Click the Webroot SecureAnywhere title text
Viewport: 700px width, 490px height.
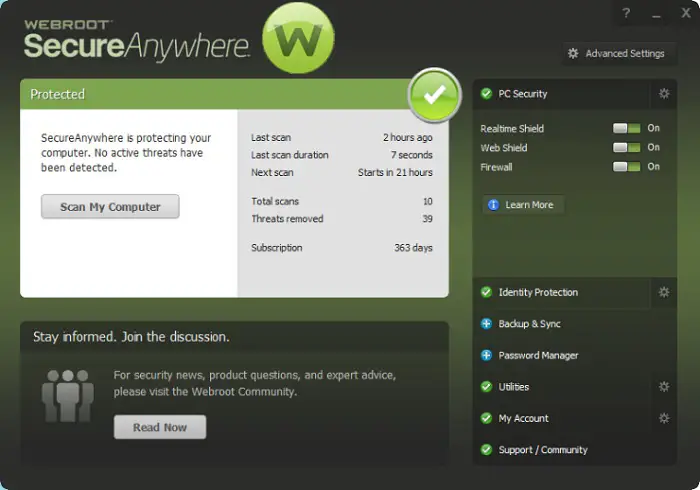[137, 41]
